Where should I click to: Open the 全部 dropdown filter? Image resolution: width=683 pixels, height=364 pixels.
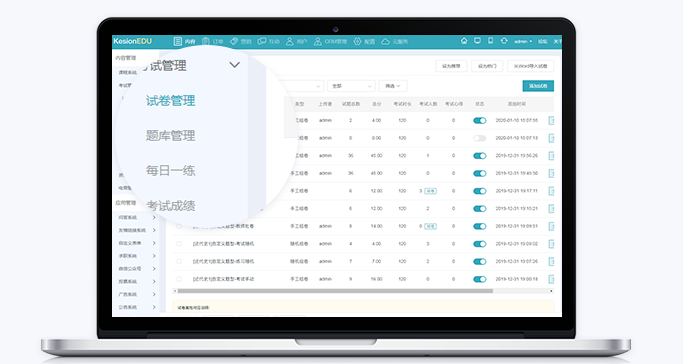click(x=351, y=86)
